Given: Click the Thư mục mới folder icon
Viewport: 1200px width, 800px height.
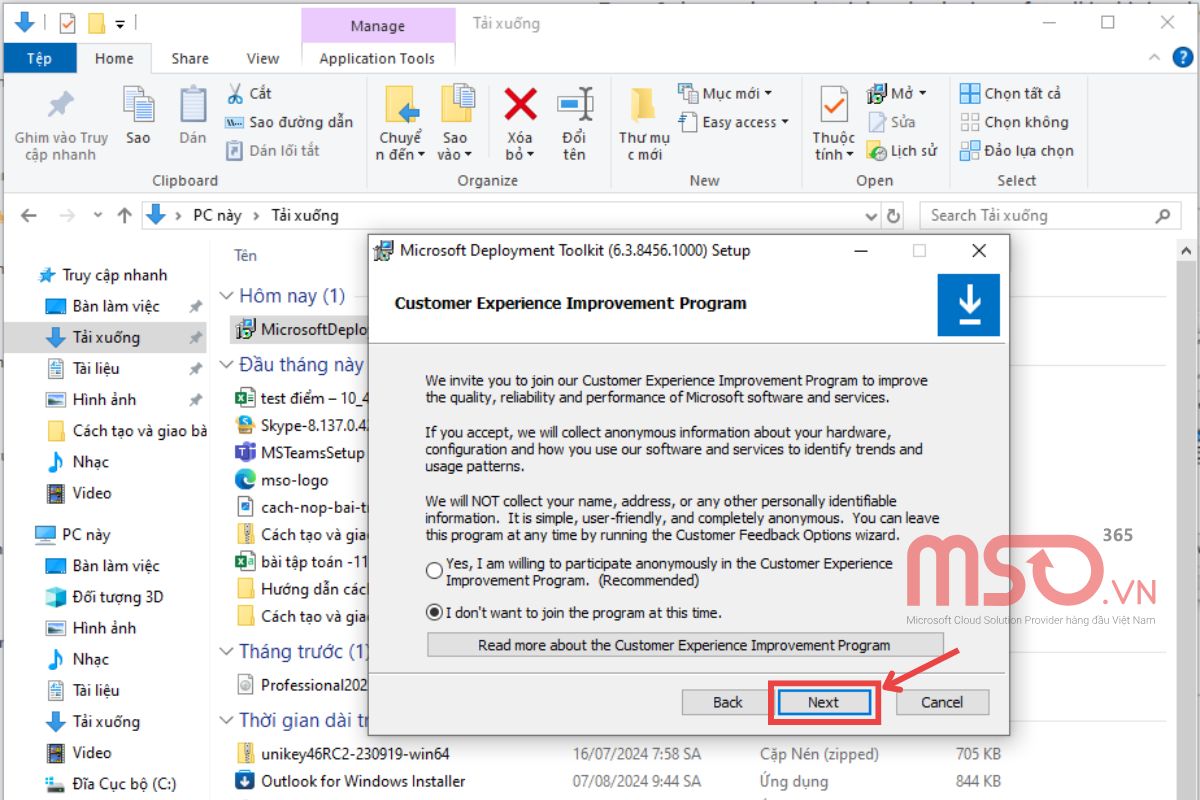Looking at the screenshot, I should pyautogui.click(x=643, y=105).
